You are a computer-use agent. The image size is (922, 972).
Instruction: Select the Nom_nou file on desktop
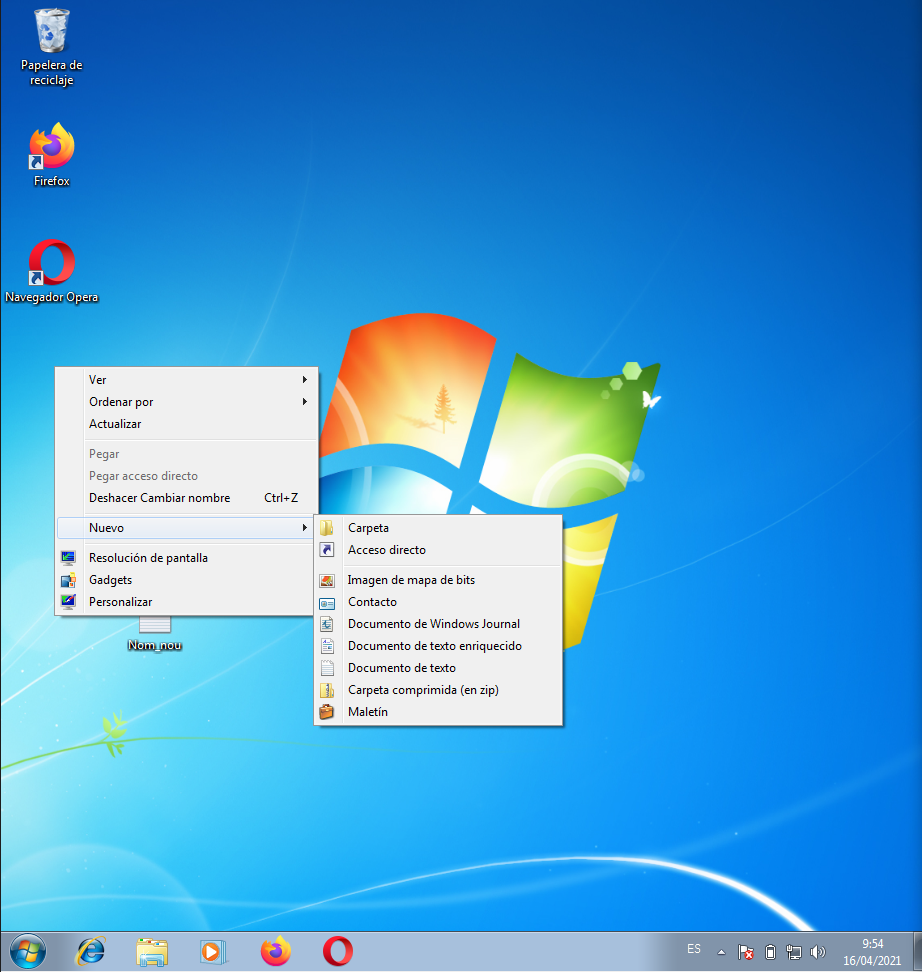point(154,635)
